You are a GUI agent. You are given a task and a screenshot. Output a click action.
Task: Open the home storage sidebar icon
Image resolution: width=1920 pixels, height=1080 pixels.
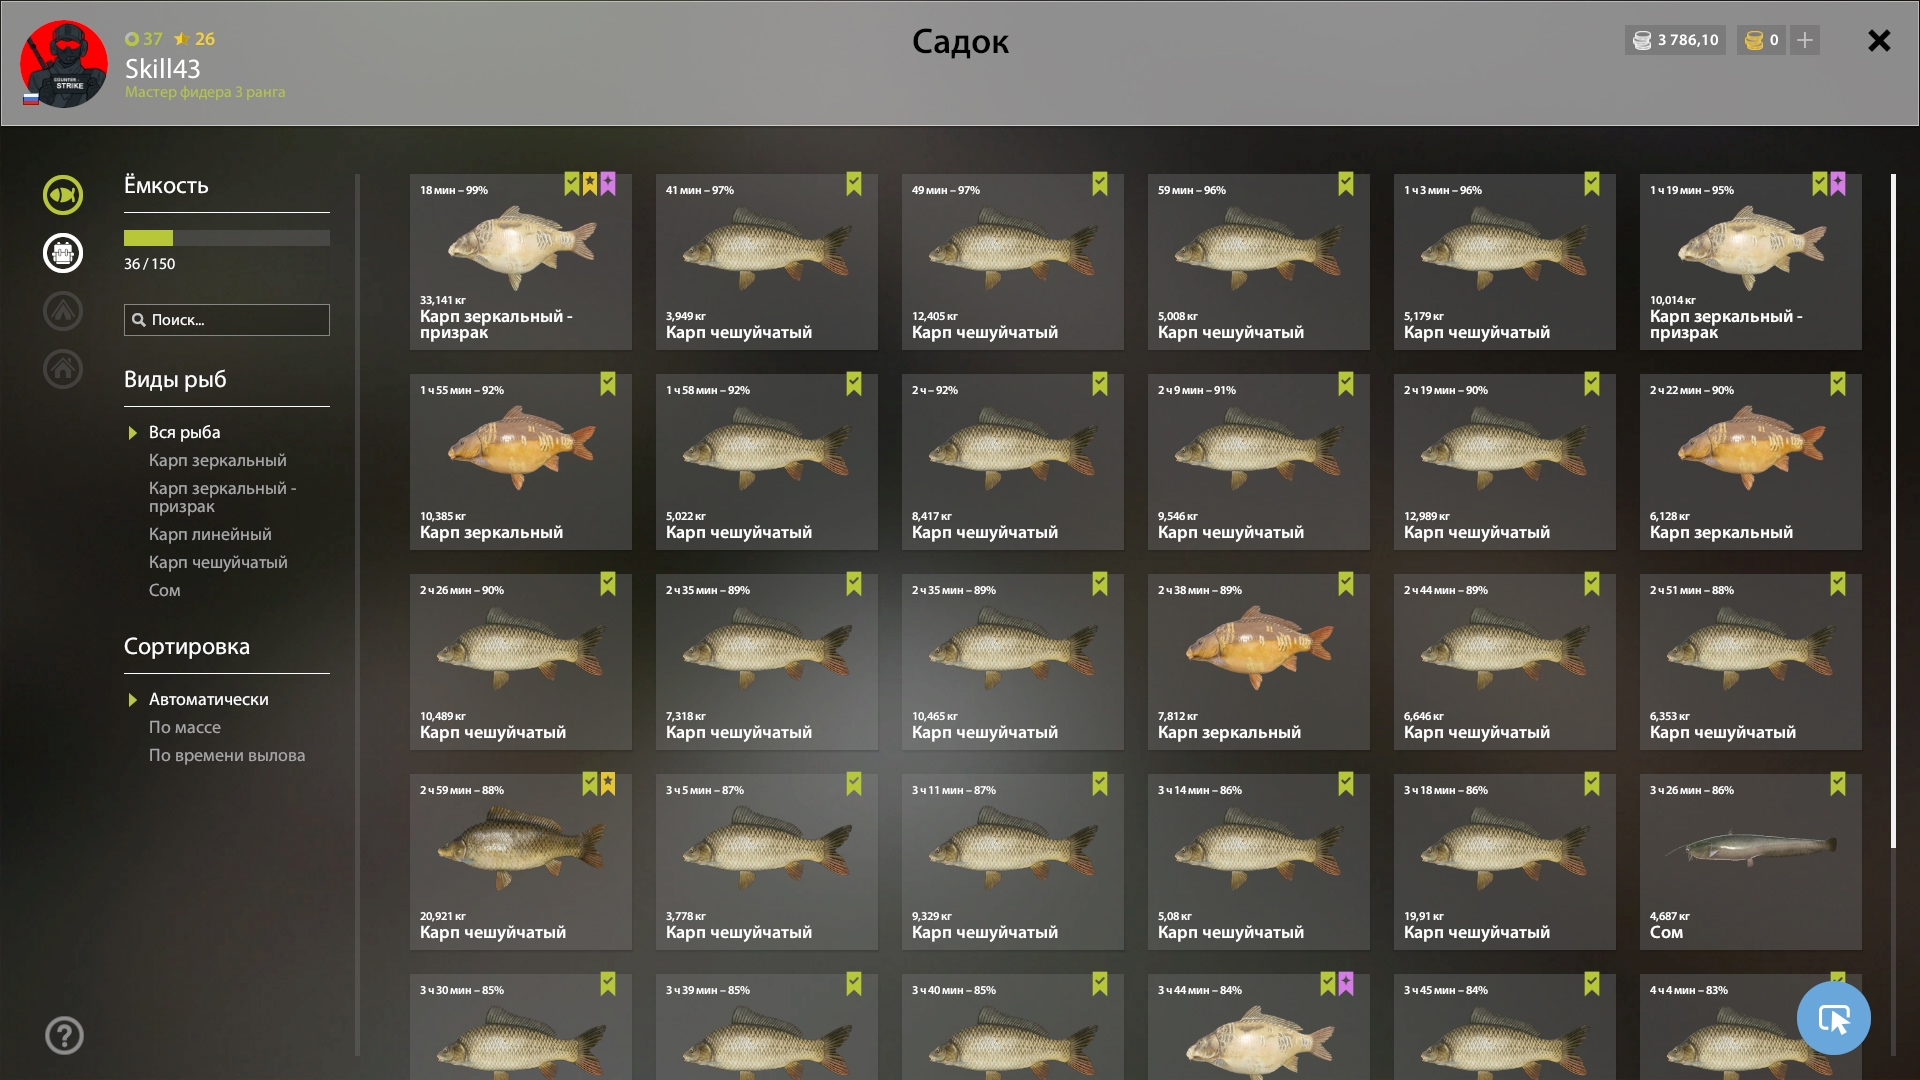point(63,369)
